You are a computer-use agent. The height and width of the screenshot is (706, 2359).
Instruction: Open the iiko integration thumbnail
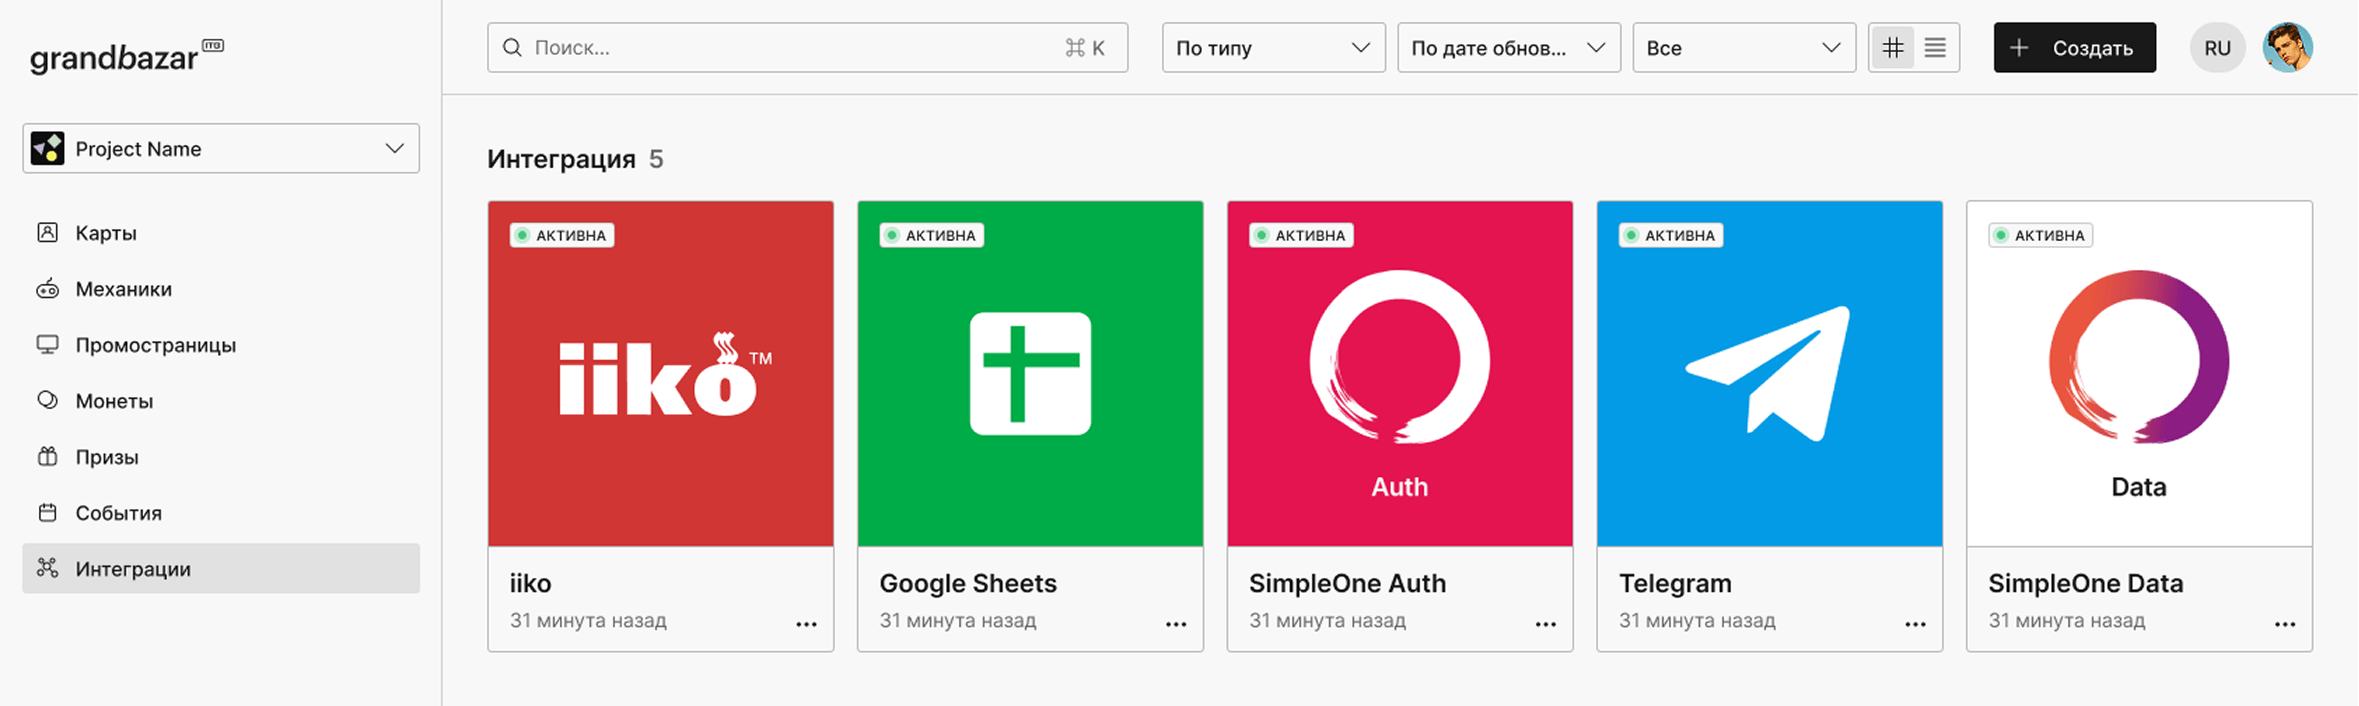661,374
